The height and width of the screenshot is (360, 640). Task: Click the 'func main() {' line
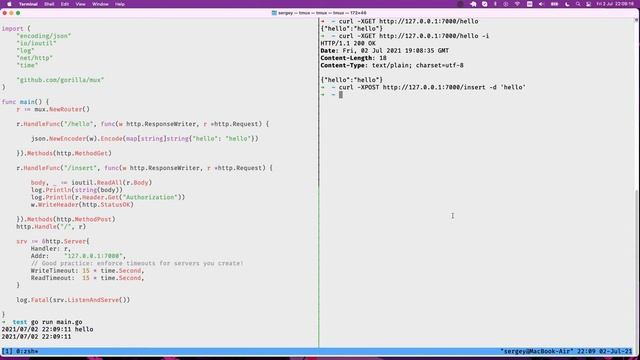tap(25, 102)
